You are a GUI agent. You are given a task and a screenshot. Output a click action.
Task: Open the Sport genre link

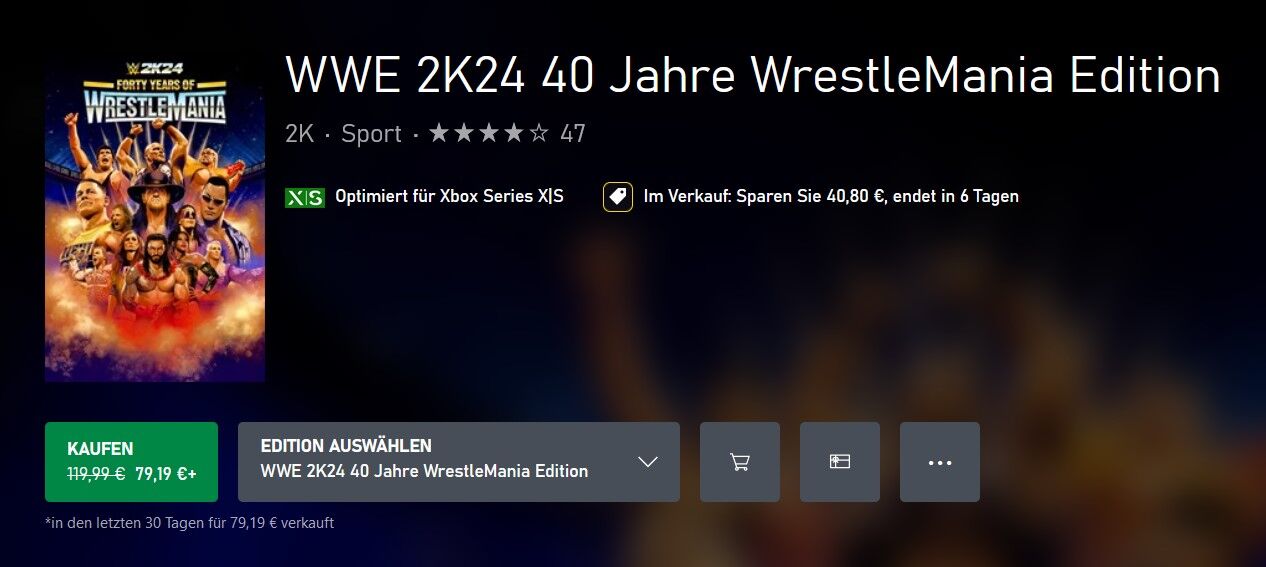(x=371, y=134)
